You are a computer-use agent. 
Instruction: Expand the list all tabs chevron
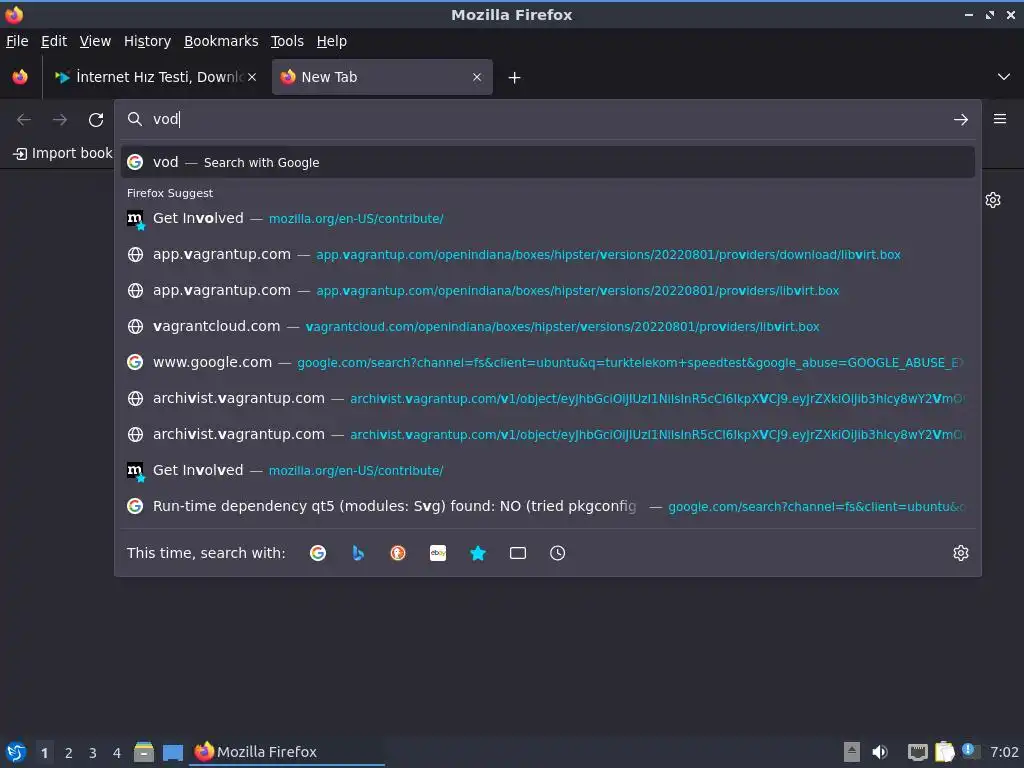(1004, 77)
